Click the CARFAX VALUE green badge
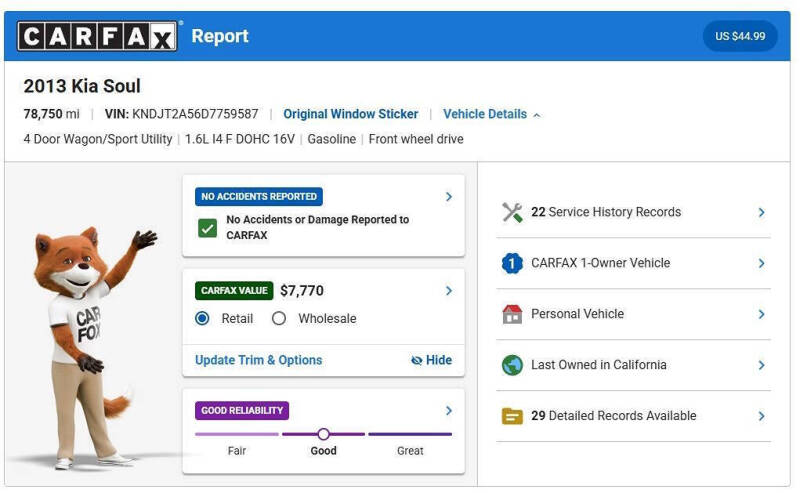This screenshot has height=493, width=800. click(x=234, y=290)
